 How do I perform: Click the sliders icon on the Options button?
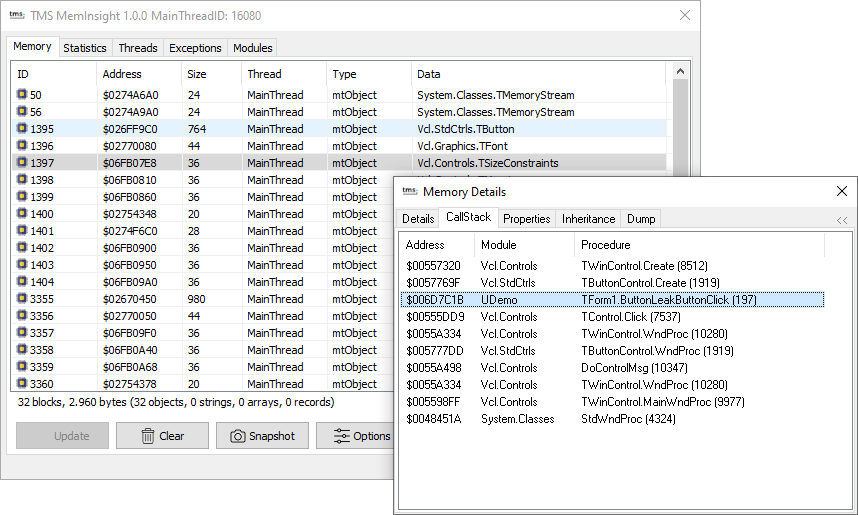341,436
